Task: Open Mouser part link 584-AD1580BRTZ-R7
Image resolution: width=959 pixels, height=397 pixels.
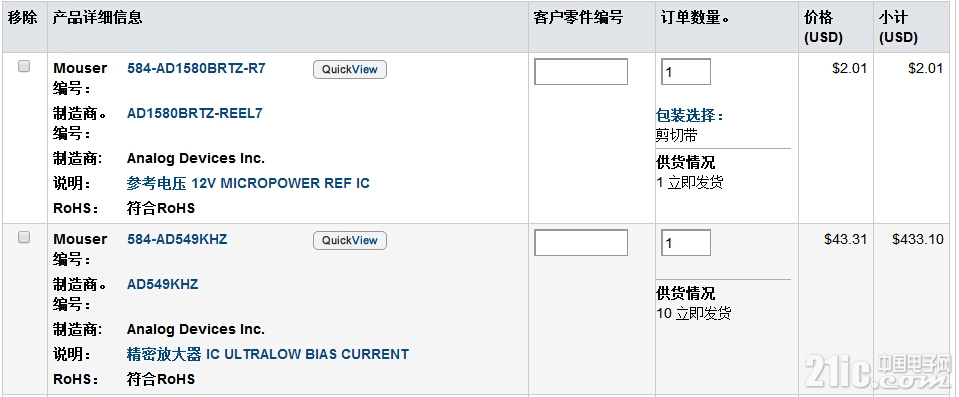Action: tap(196, 68)
